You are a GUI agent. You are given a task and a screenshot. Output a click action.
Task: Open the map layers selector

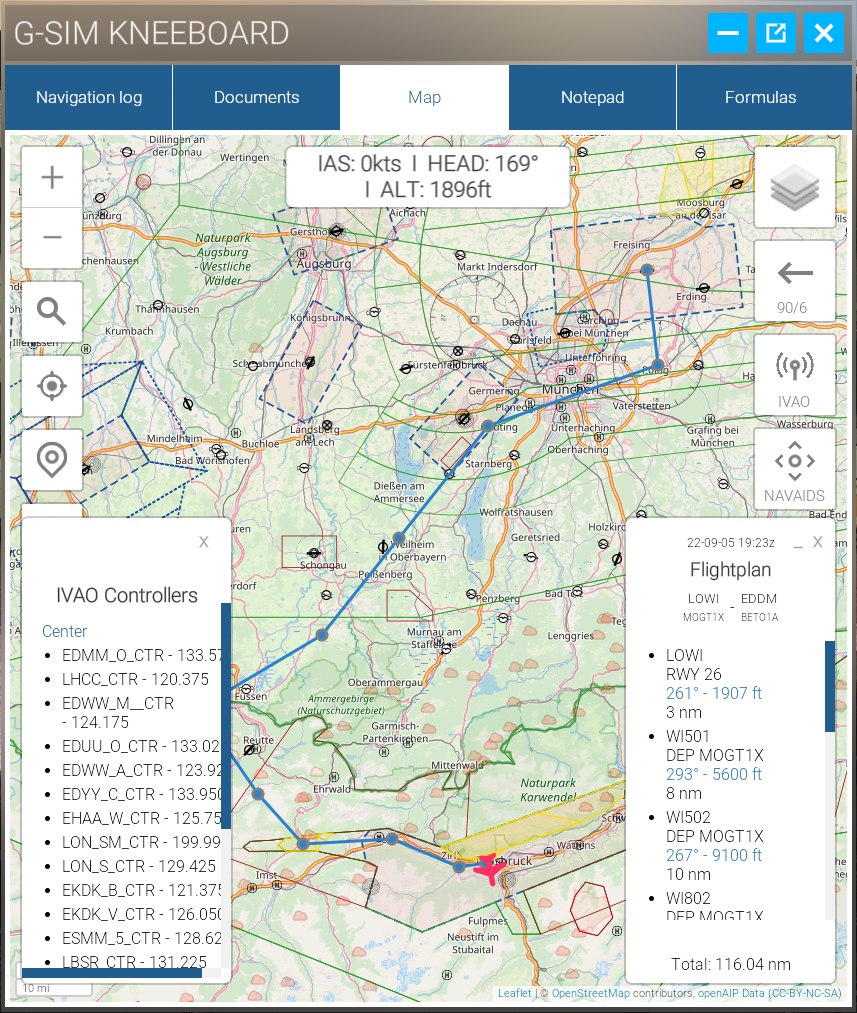point(794,187)
